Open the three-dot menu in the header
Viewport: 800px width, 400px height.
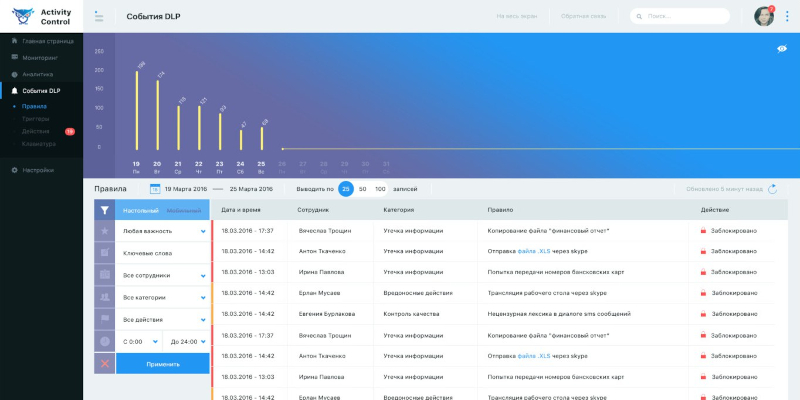pos(786,16)
